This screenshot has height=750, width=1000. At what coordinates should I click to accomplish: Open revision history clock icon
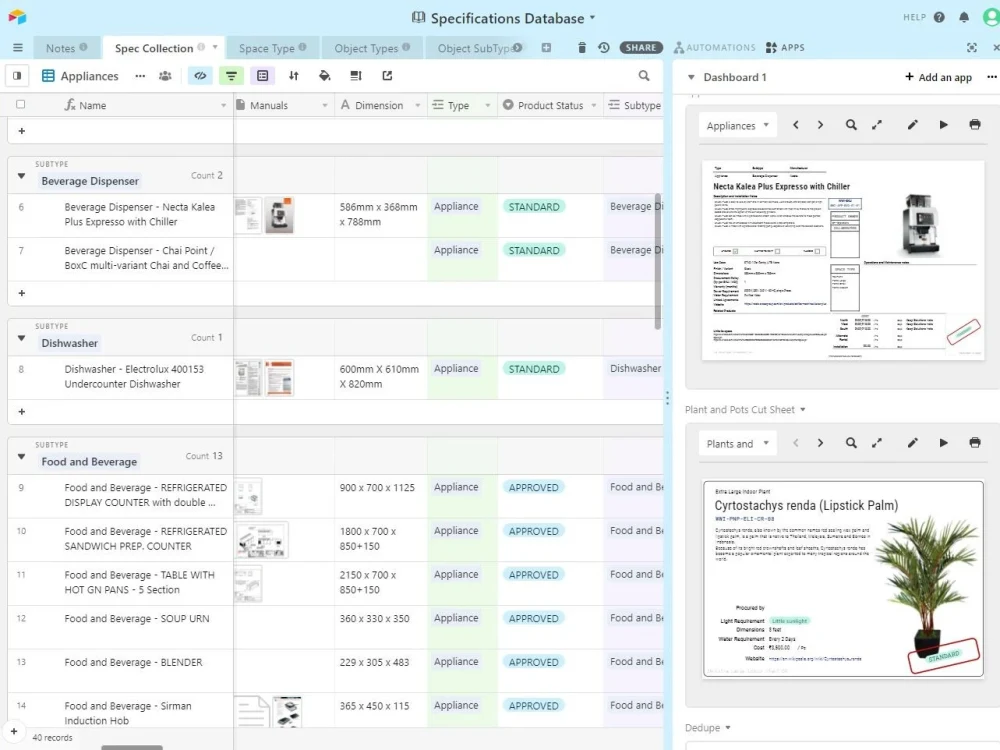[604, 48]
